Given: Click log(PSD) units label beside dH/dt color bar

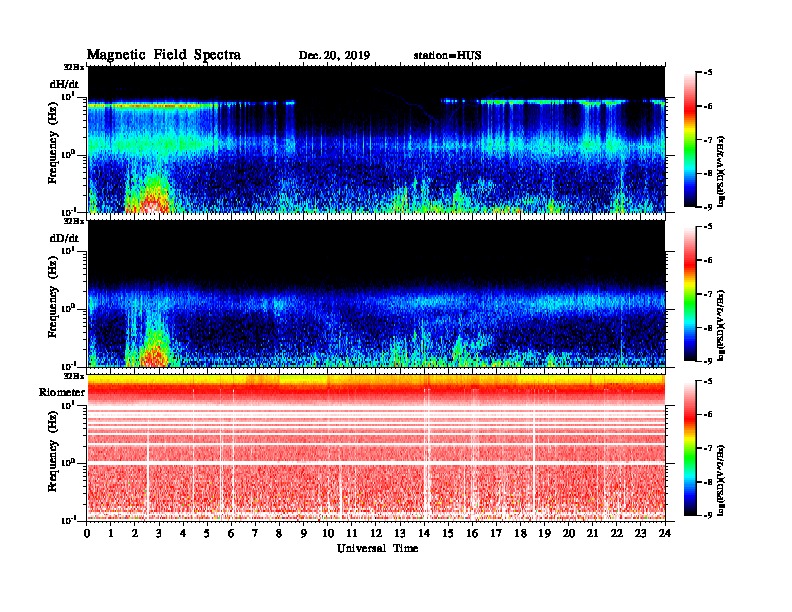Looking at the screenshot, I should 721,171.
